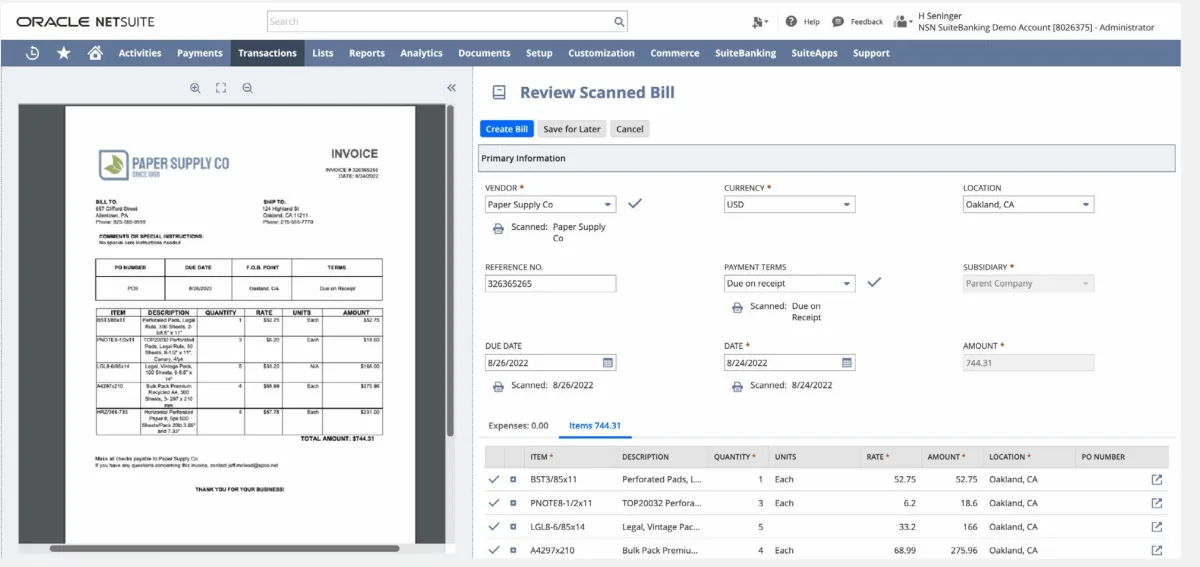The image size is (1200, 567).
Task: Click the user role account icon
Action: click(x=903, y=21)
